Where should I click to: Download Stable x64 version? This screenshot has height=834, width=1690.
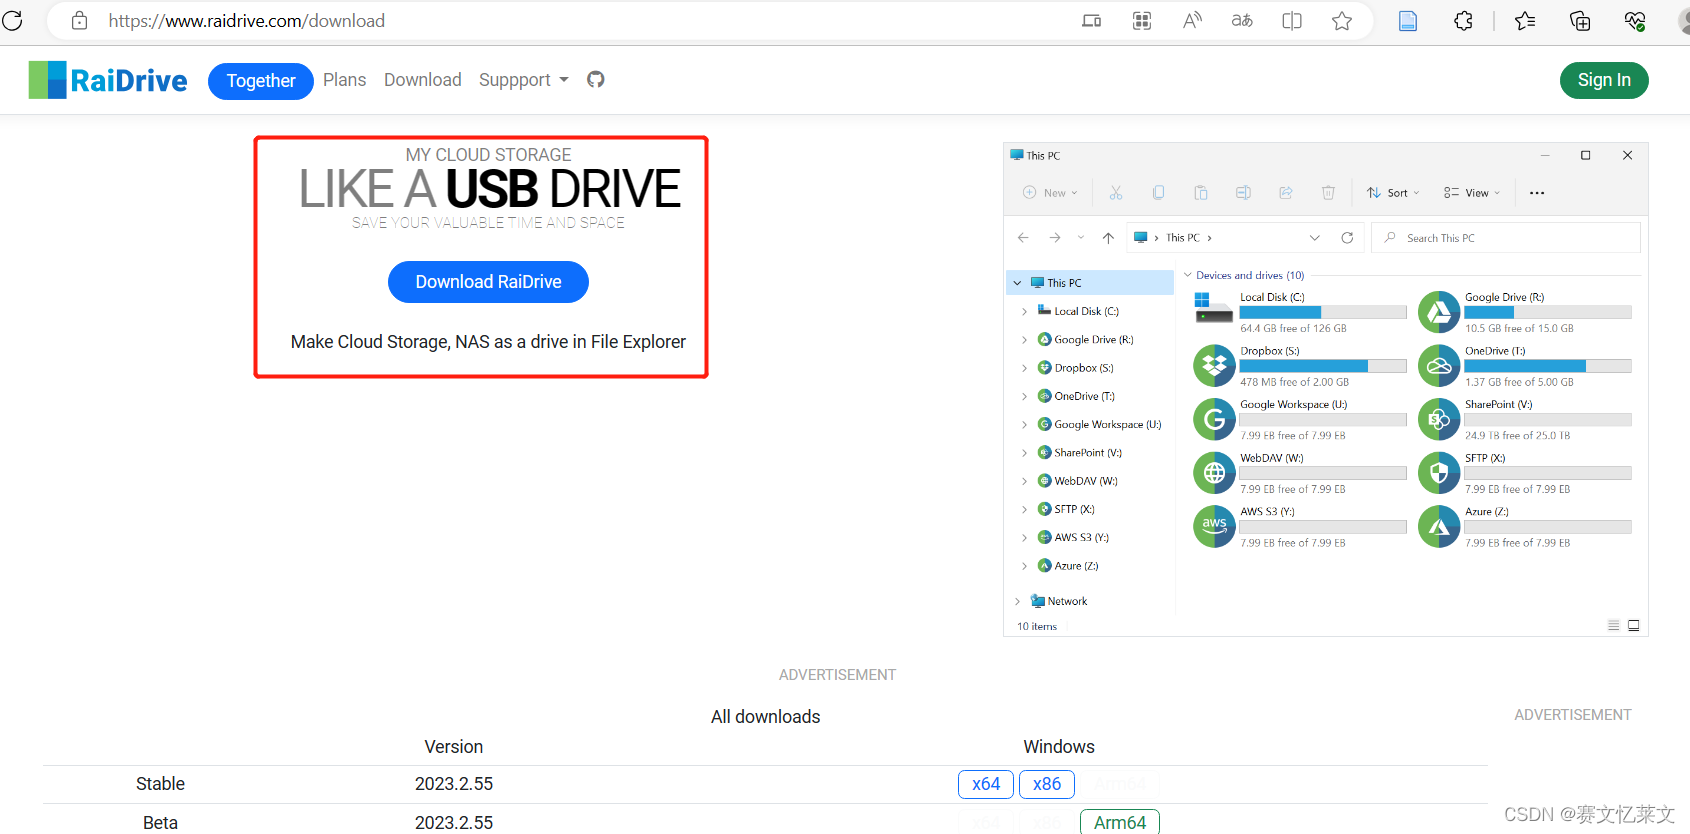point(986,784)
